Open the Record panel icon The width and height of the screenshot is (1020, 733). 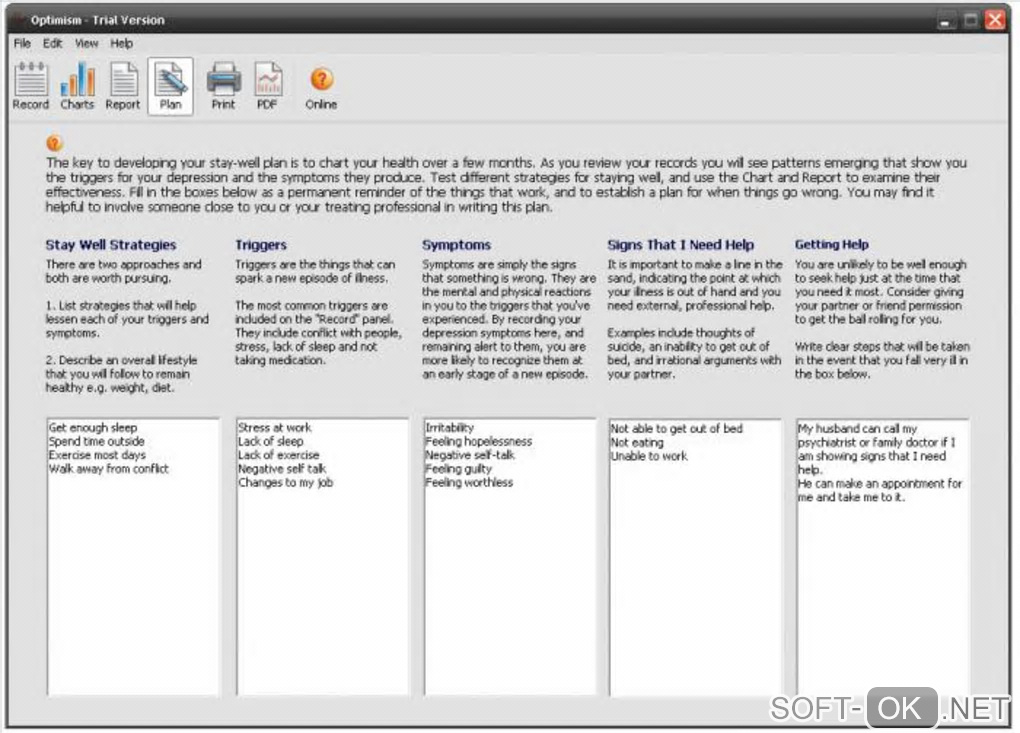31,87
